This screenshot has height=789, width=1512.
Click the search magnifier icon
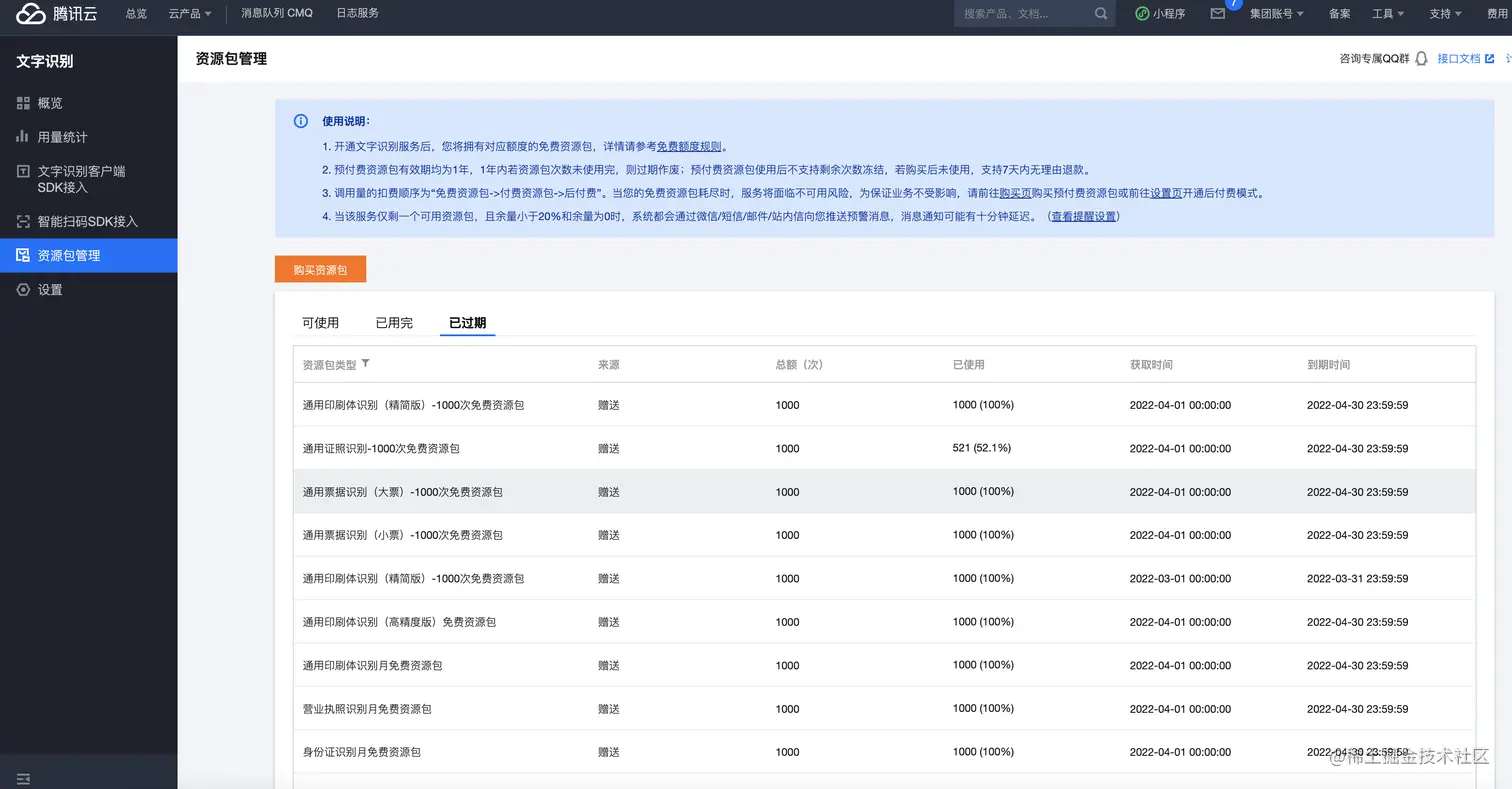(1101, 14)
